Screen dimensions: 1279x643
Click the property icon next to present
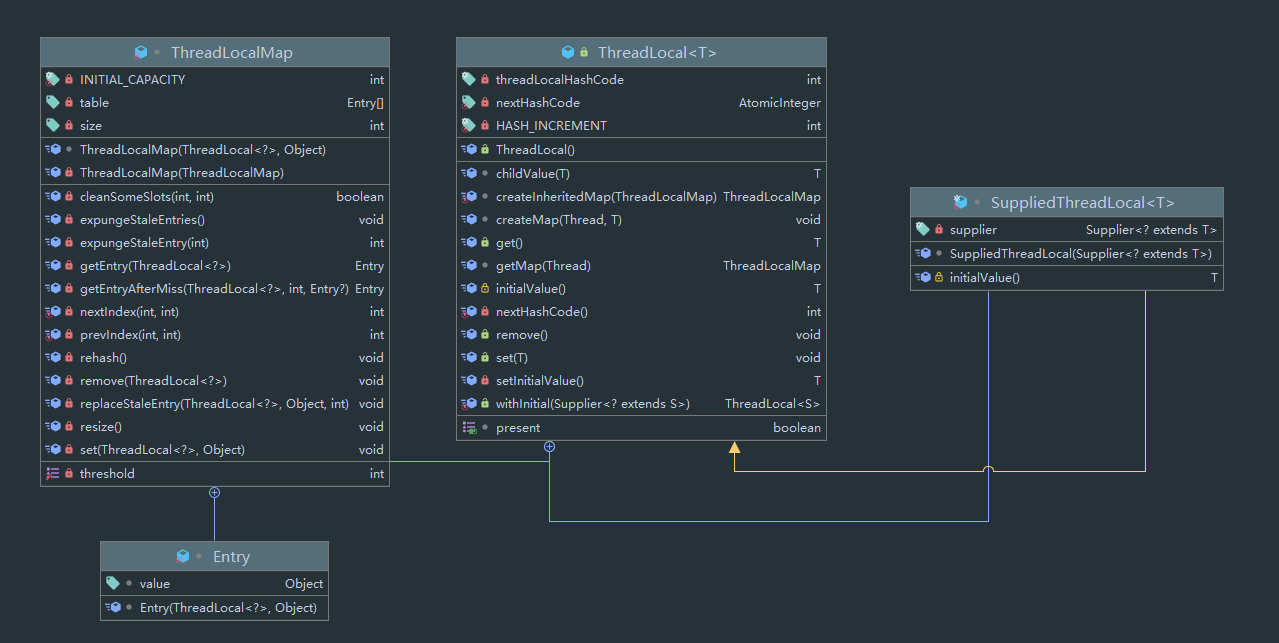point(469,428)
